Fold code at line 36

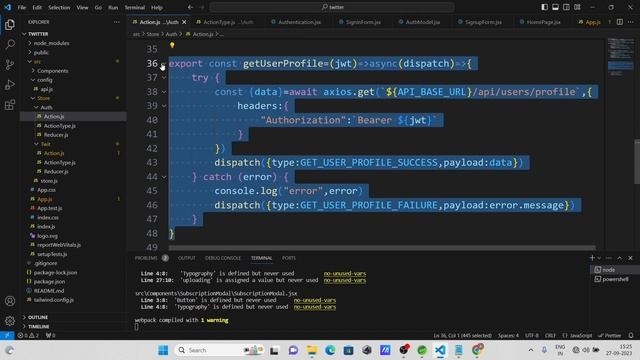pyautogui.click(x=164, y=64)
